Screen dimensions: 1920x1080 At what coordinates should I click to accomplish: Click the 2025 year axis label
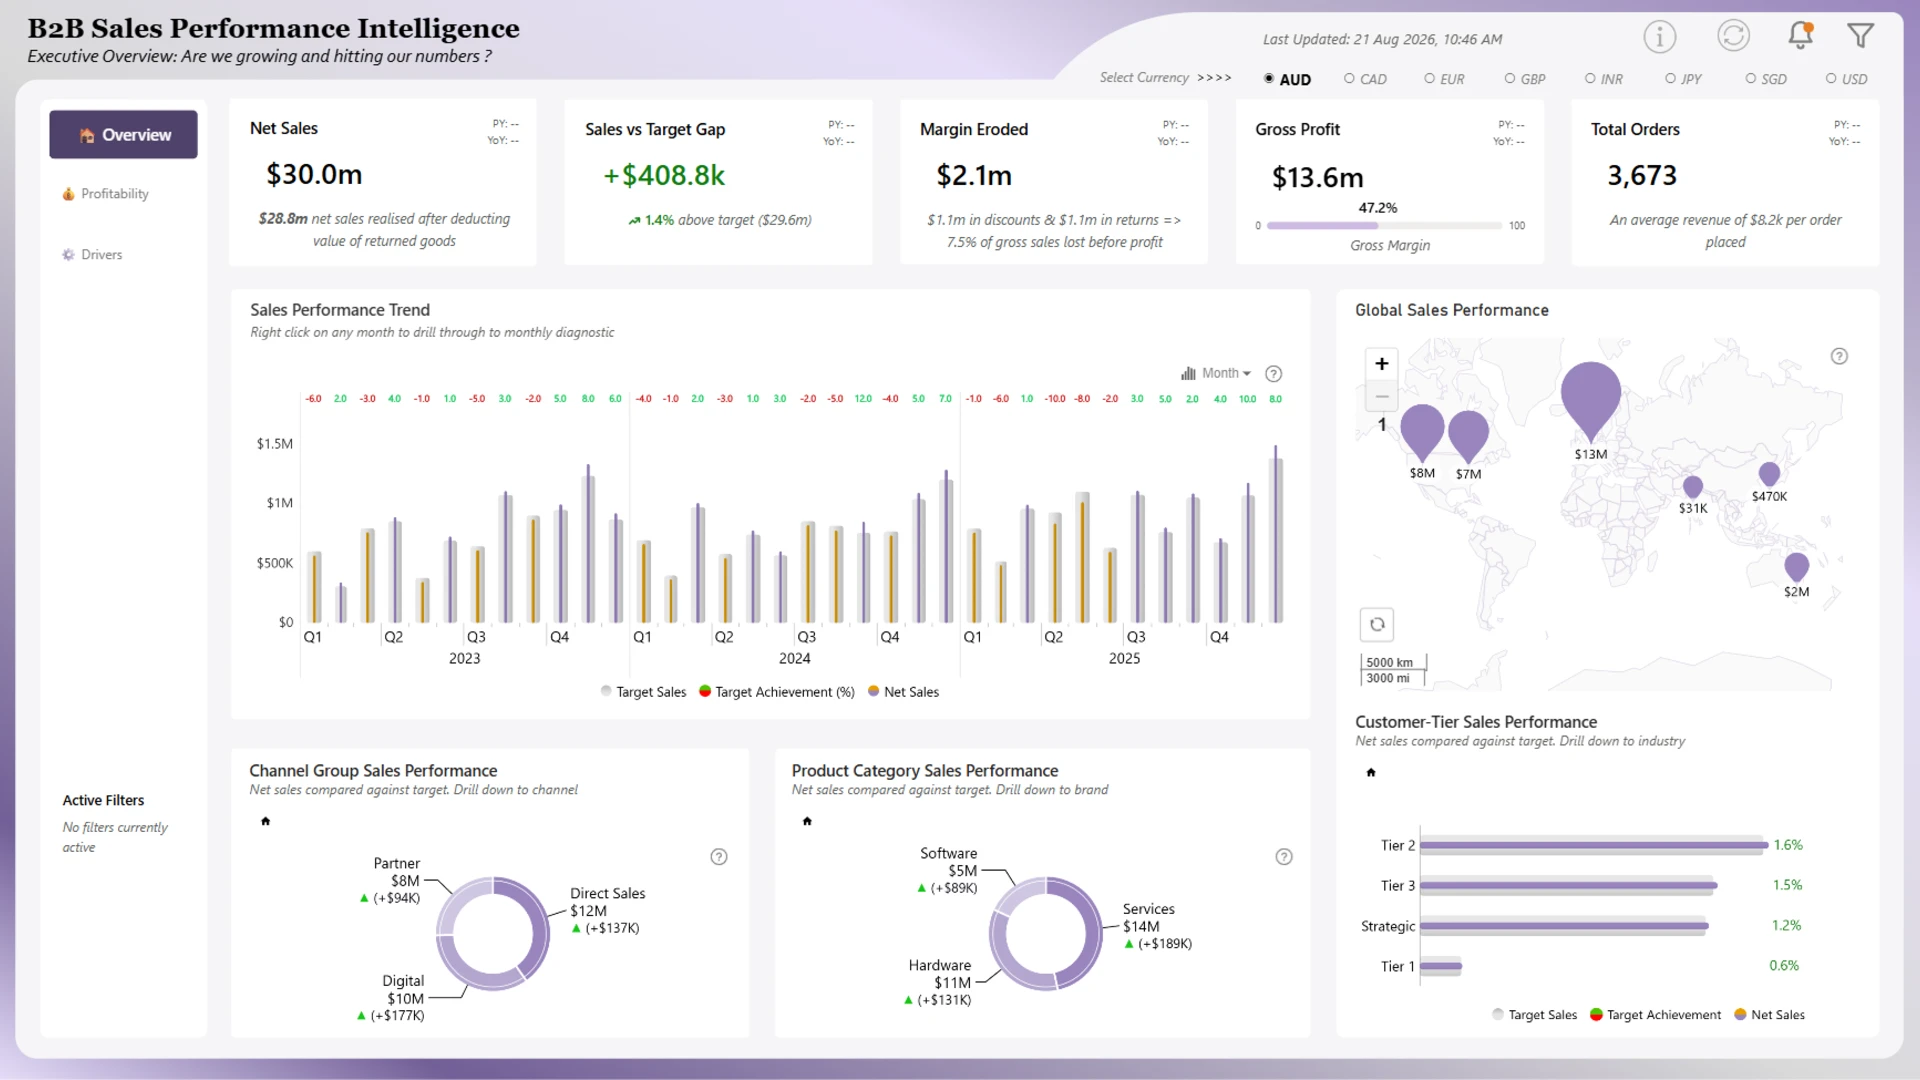(x=1124, y=659)
